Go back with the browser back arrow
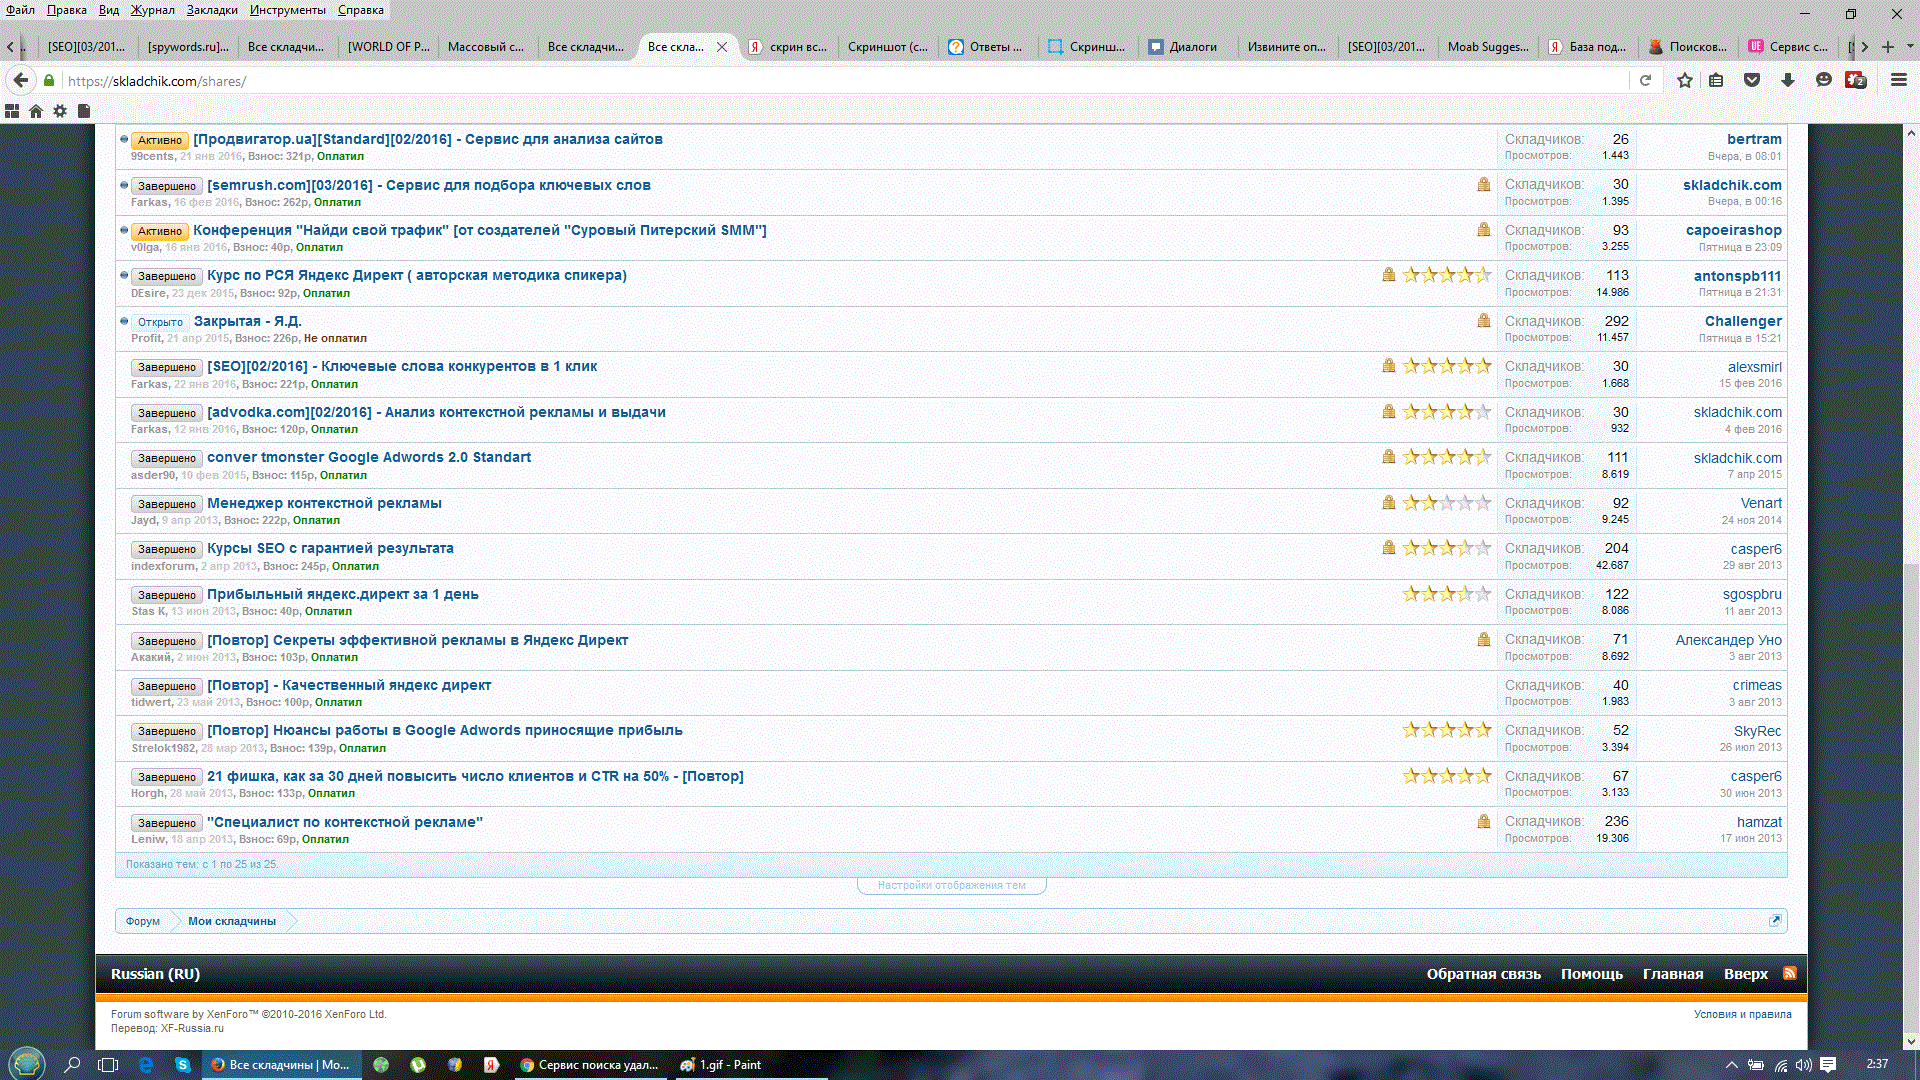Viewport: 1920px width, 1080px height. (20, 80)
